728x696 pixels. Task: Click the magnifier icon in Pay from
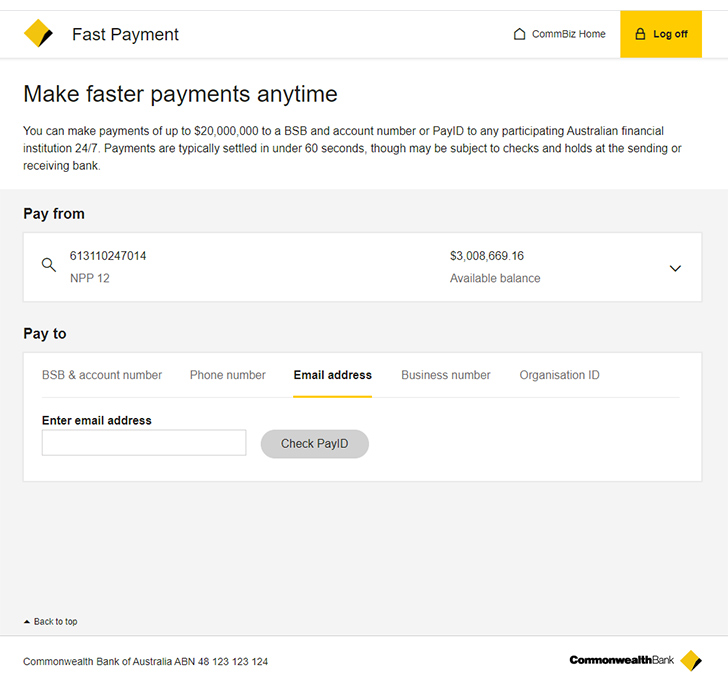48,265
